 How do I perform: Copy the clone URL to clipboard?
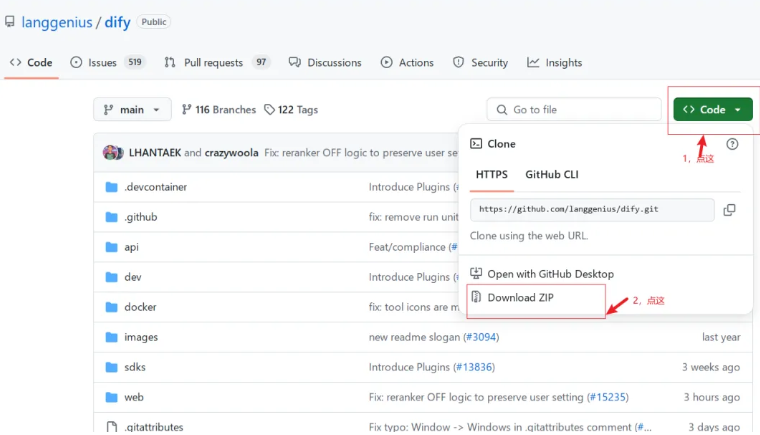(x=729, y=210)
